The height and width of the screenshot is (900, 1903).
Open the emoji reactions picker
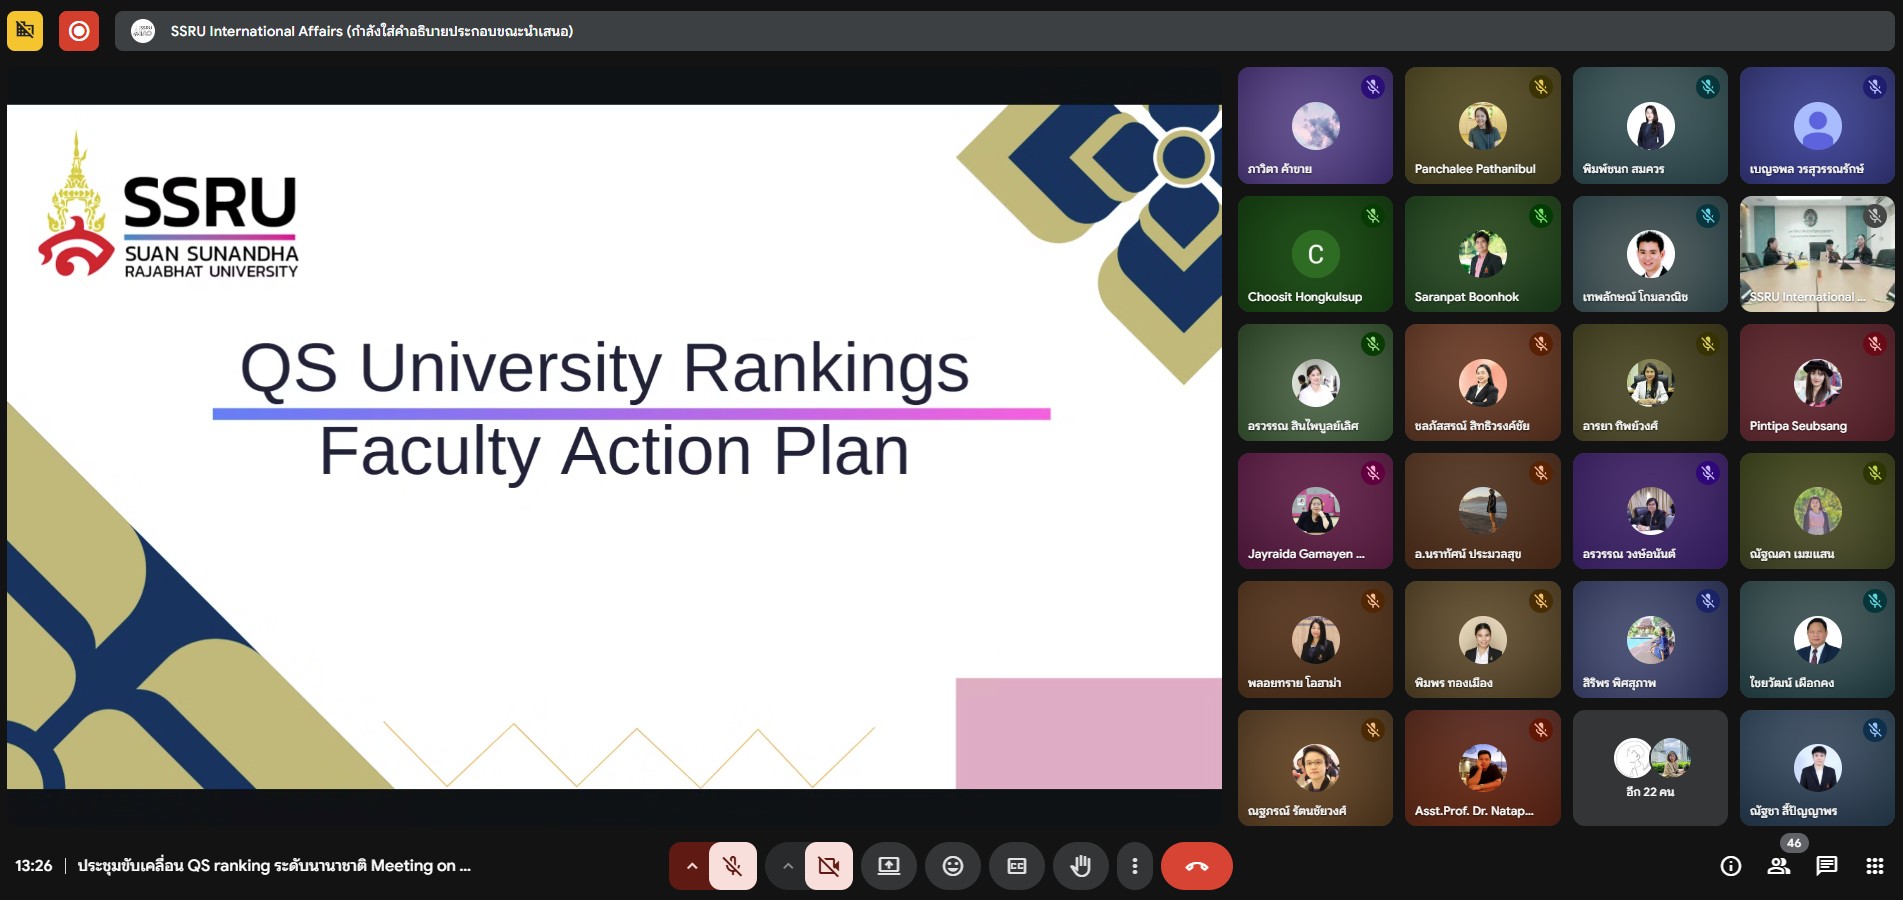pyautogui.click(x=953, y=866)
